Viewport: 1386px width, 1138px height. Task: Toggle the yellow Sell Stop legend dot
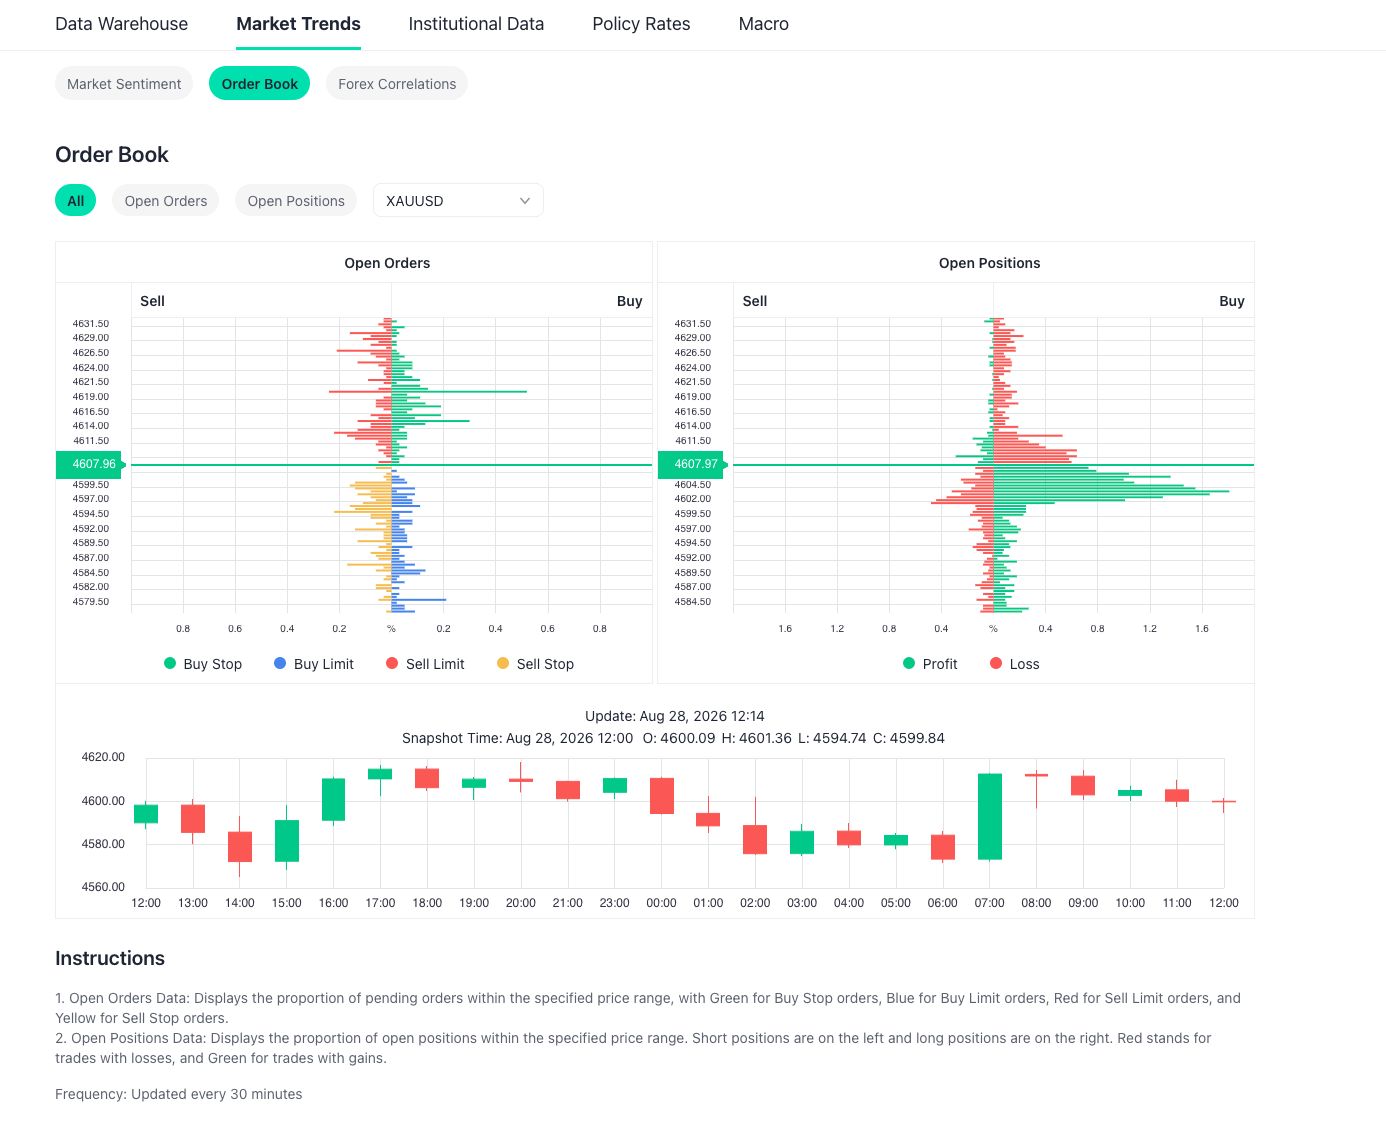coord(503,663)
